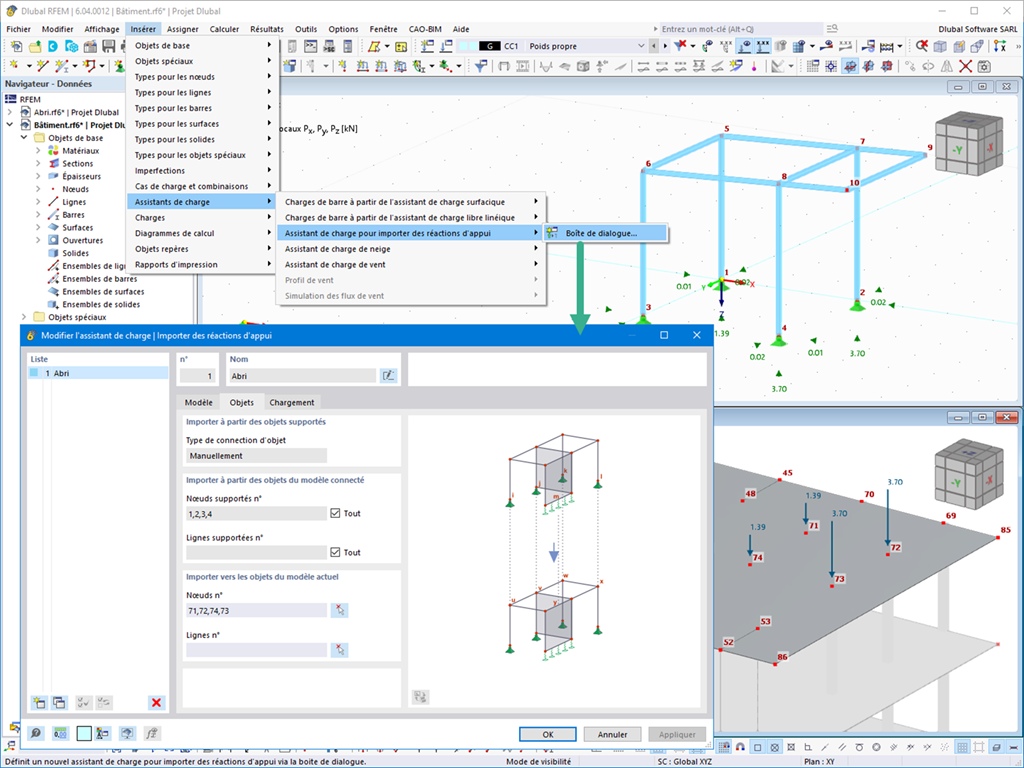Expand the Matériaux tree node
Screen dimensions: 1024x768
(38, 151)
